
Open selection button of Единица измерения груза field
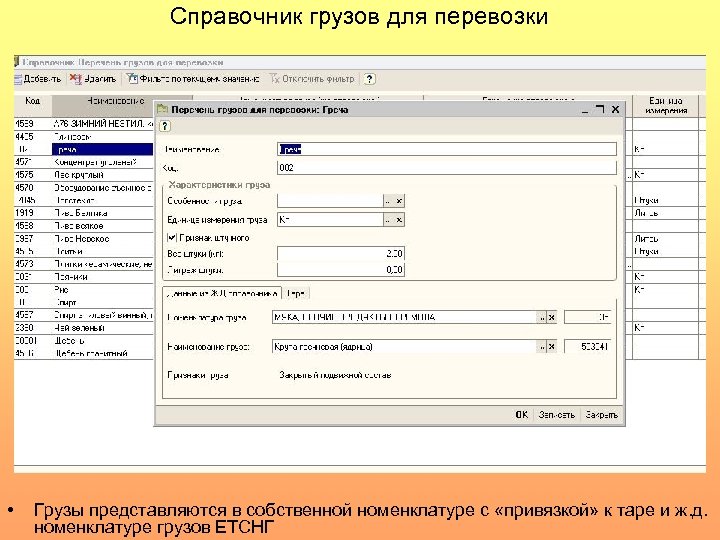tap(388, 220)
